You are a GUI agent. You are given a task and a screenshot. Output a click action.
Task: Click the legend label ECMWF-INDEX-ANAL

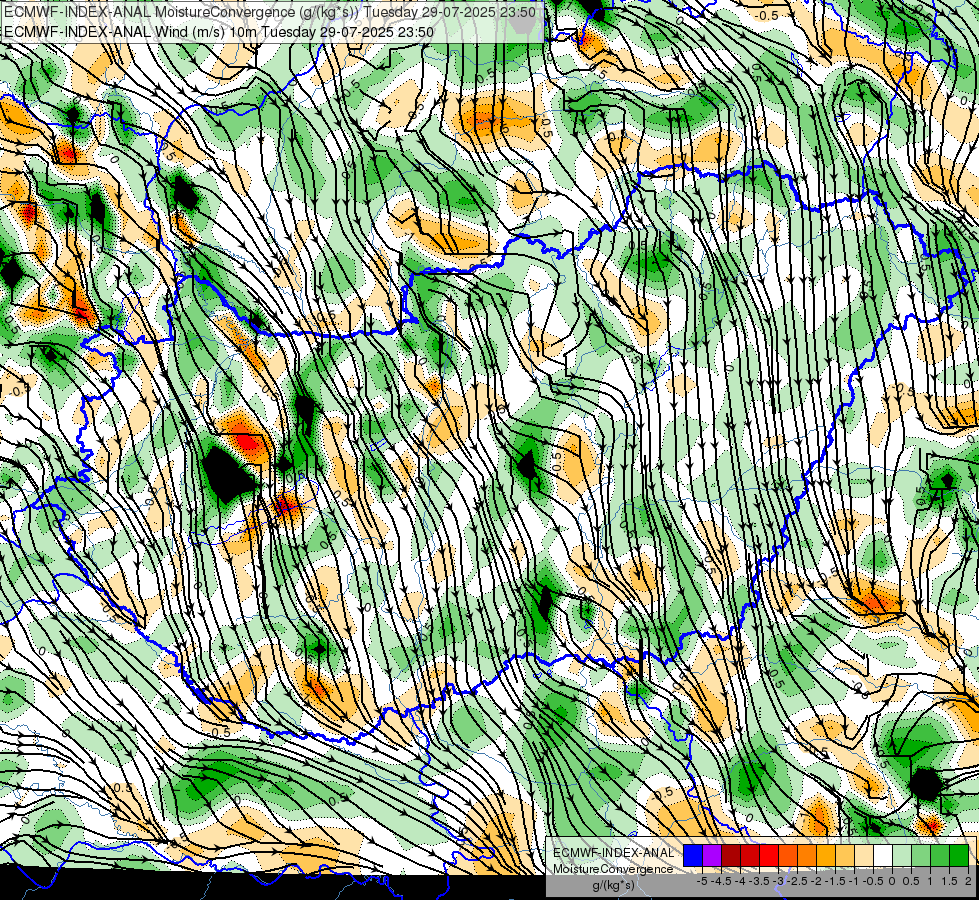[x=613, y=853]
